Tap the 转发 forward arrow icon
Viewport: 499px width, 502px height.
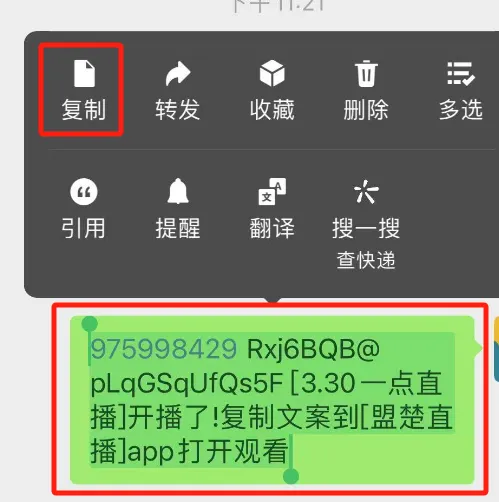coord(178,73)
